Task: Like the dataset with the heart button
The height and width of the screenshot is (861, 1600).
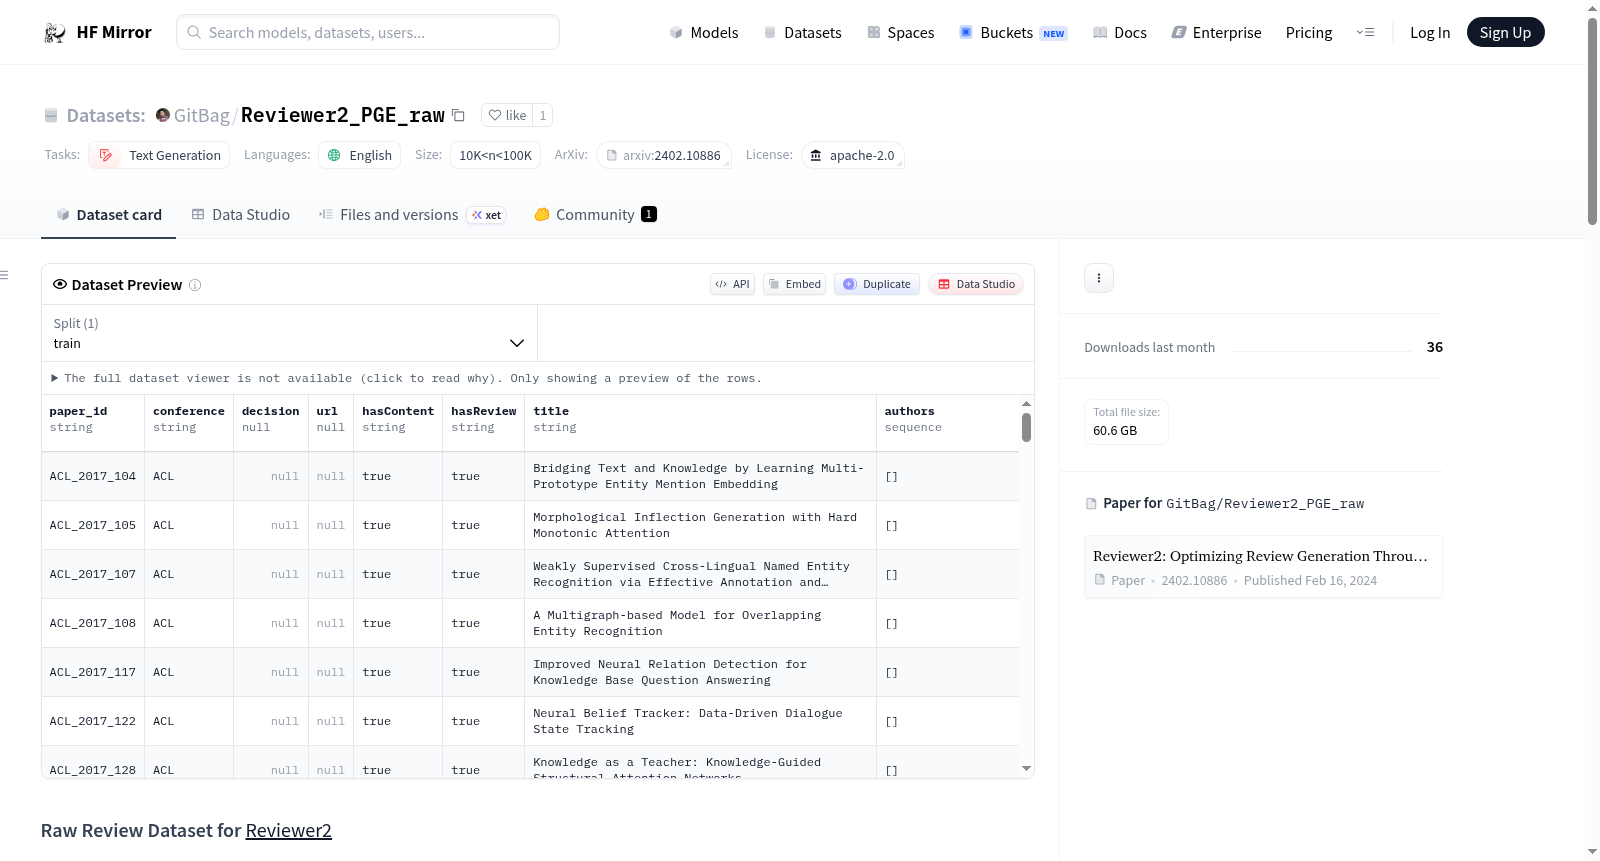Action: [x=507, y=115]
